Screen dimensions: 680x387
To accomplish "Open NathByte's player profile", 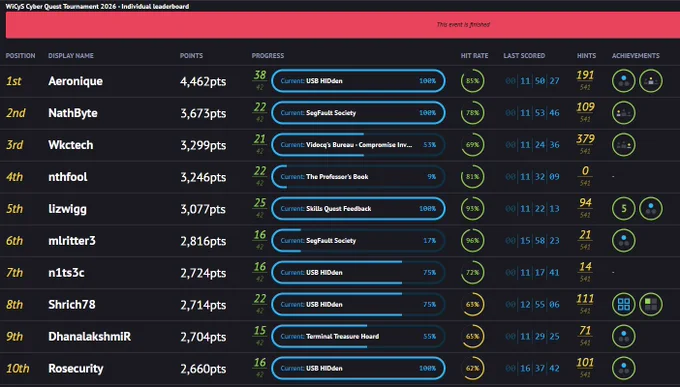I will pos(73,113).
